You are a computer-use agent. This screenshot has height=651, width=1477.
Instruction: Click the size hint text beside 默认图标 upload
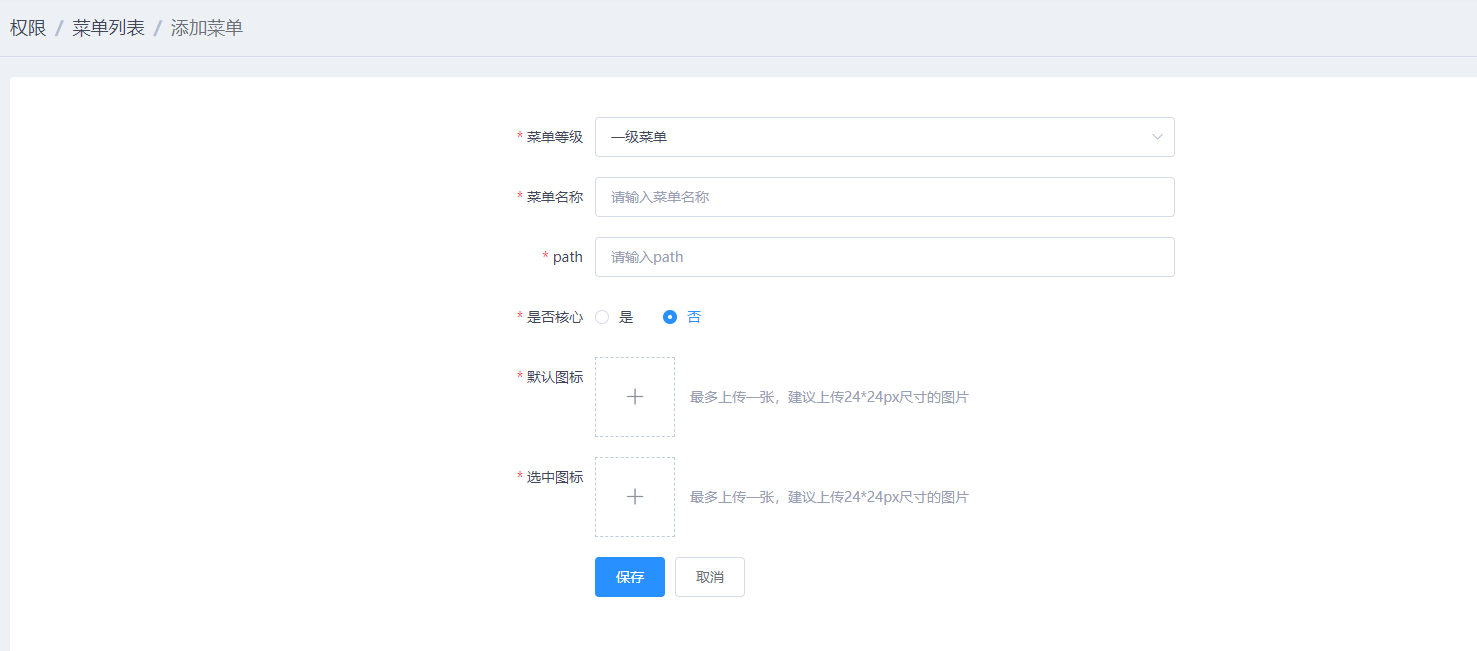pos(829,397)
